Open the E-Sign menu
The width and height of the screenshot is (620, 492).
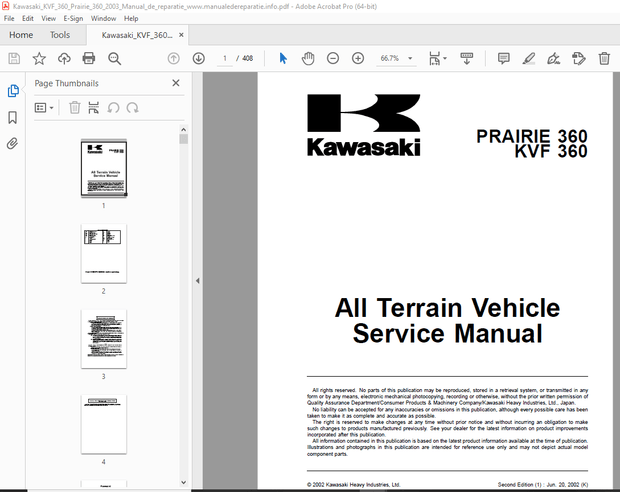(x=73, y=18)
